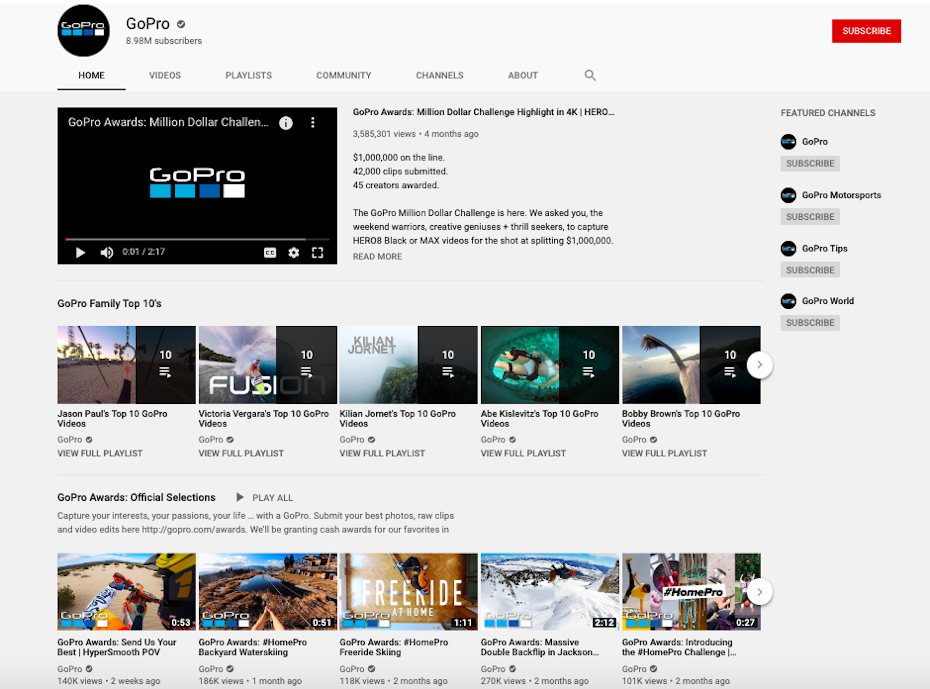This screenshot has width=930, height=689.
Task: Mute the video with the speaker icon
Action: click(107, 253)
